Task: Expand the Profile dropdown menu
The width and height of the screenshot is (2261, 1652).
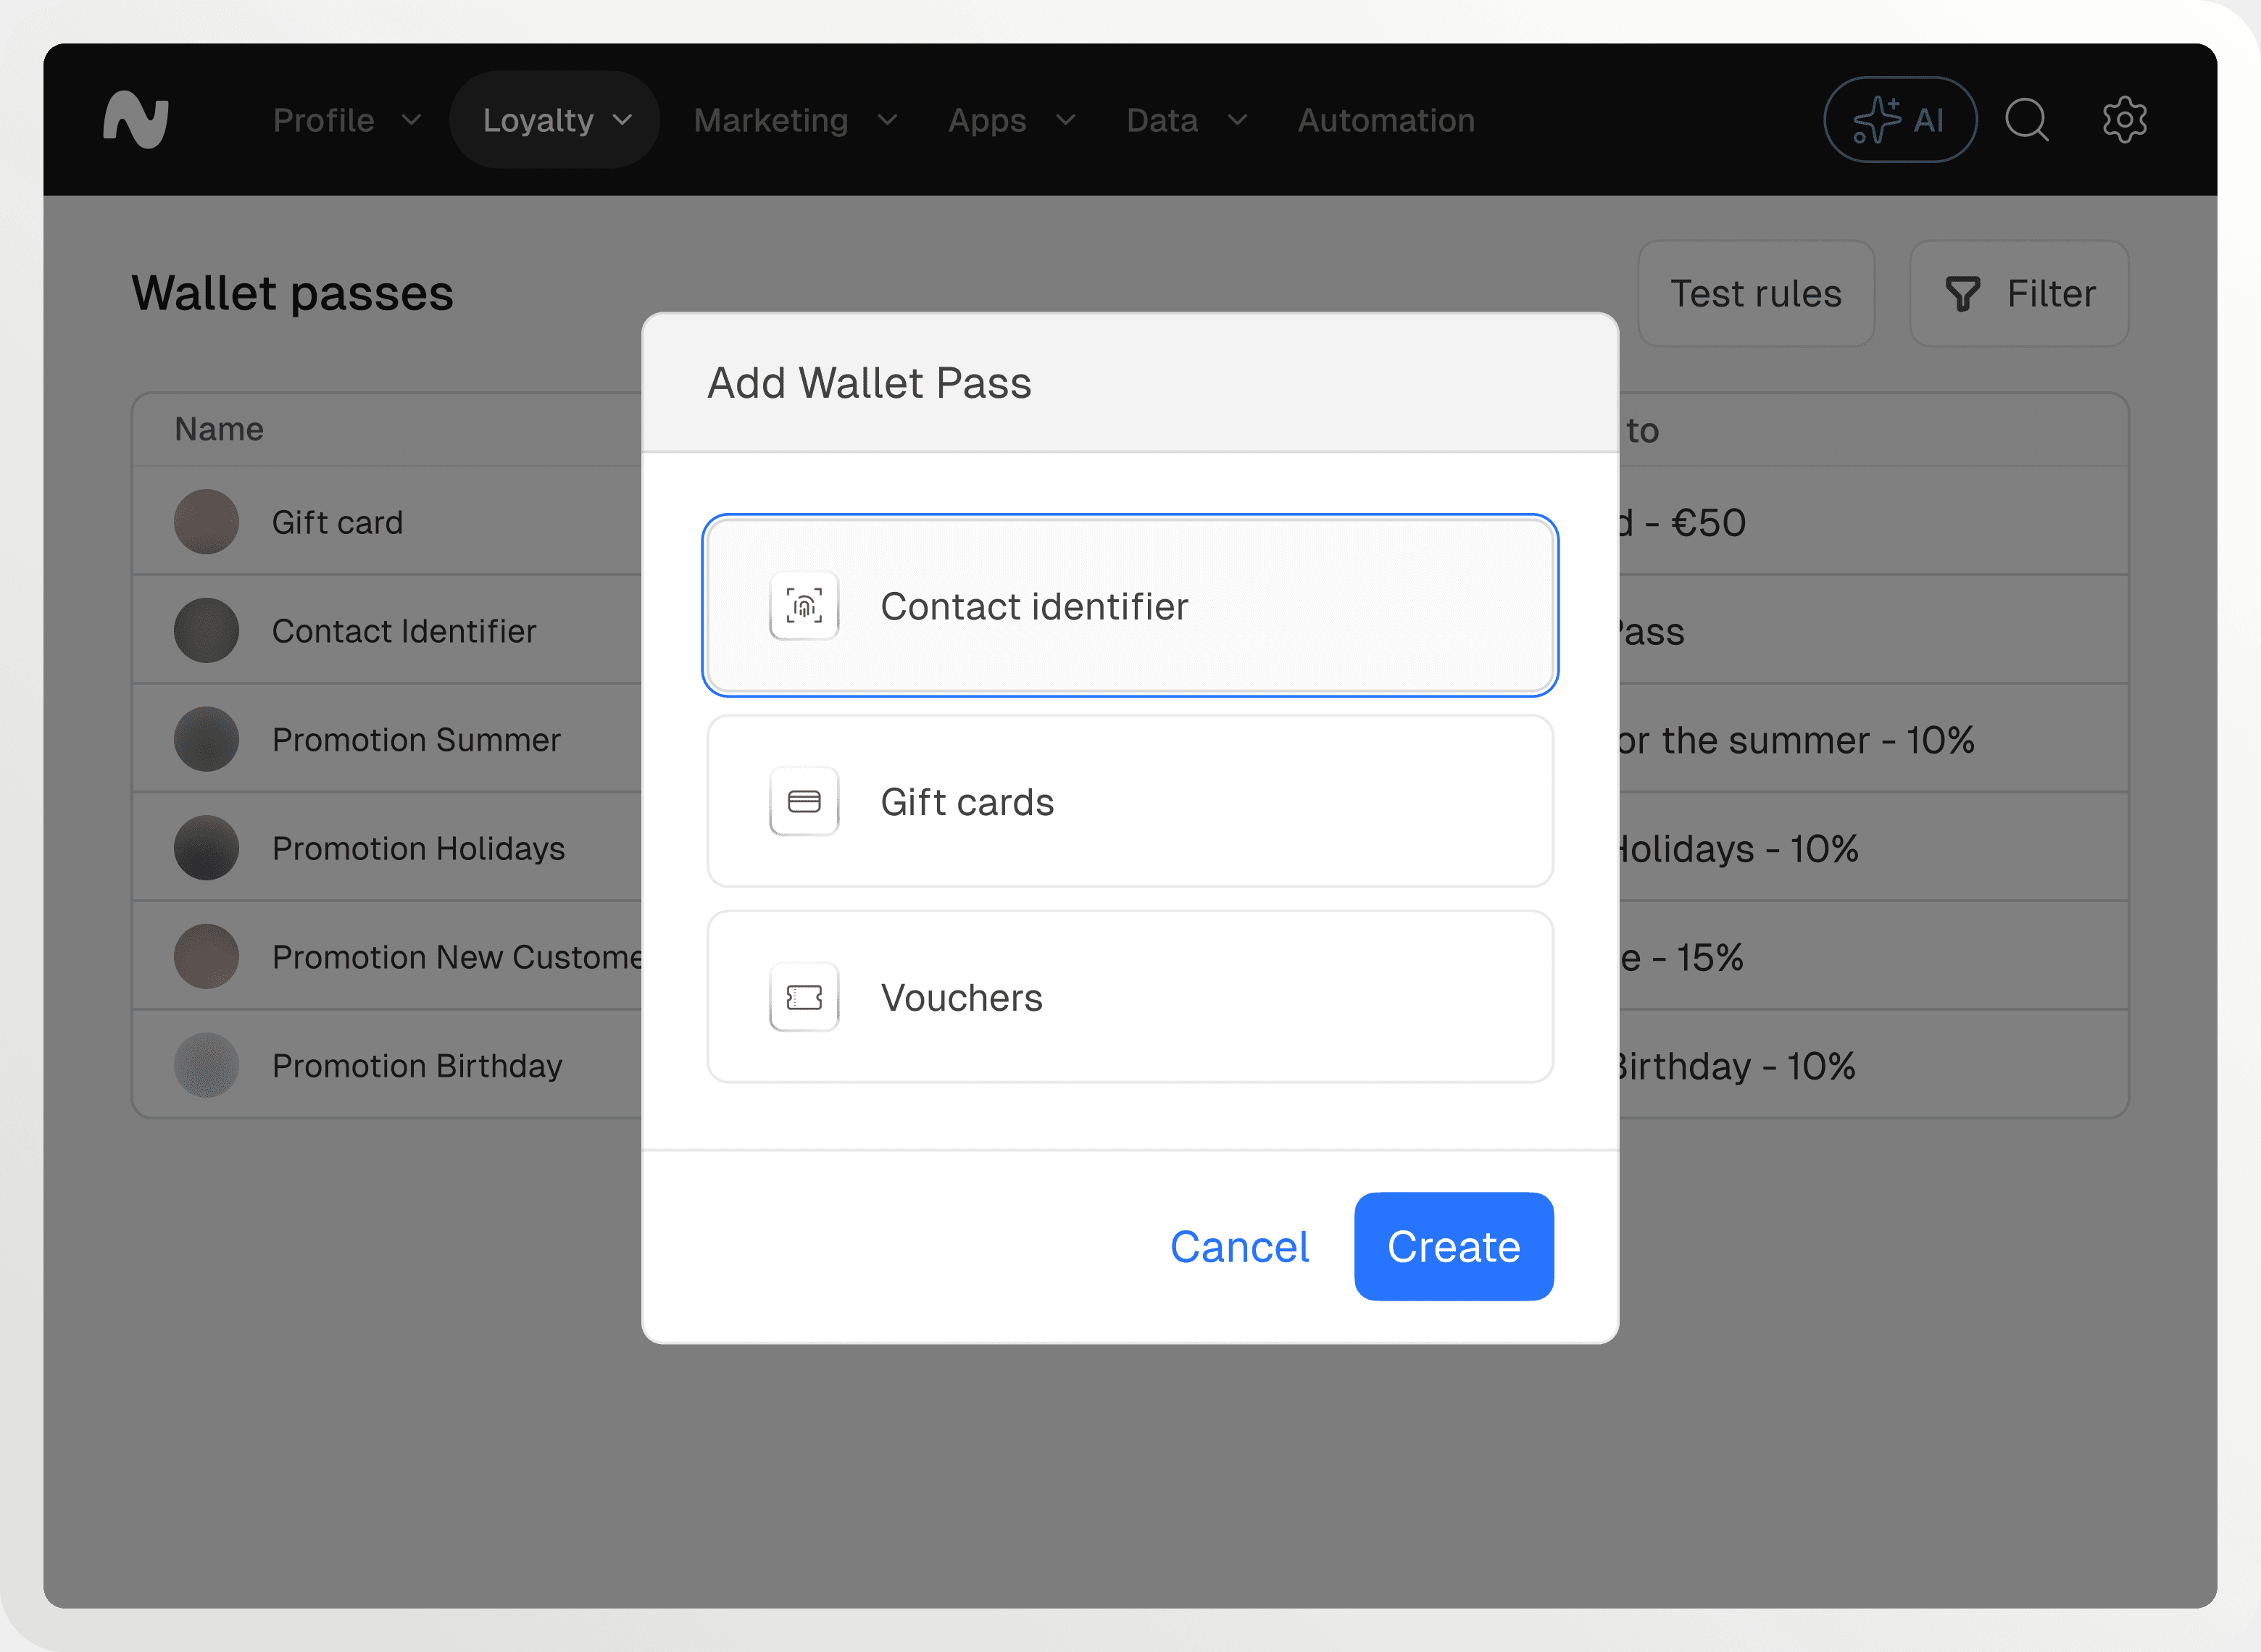Action: [x=346, y=120]
